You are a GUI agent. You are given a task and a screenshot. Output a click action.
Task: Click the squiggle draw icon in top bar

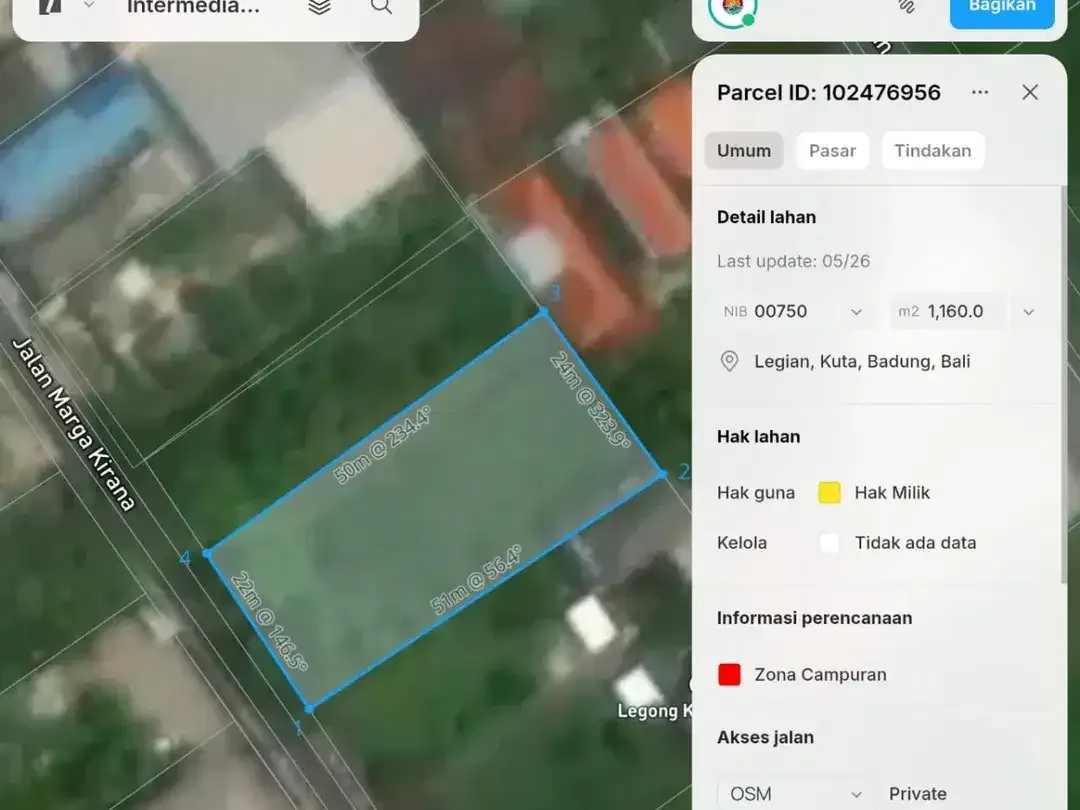point(907,7)
